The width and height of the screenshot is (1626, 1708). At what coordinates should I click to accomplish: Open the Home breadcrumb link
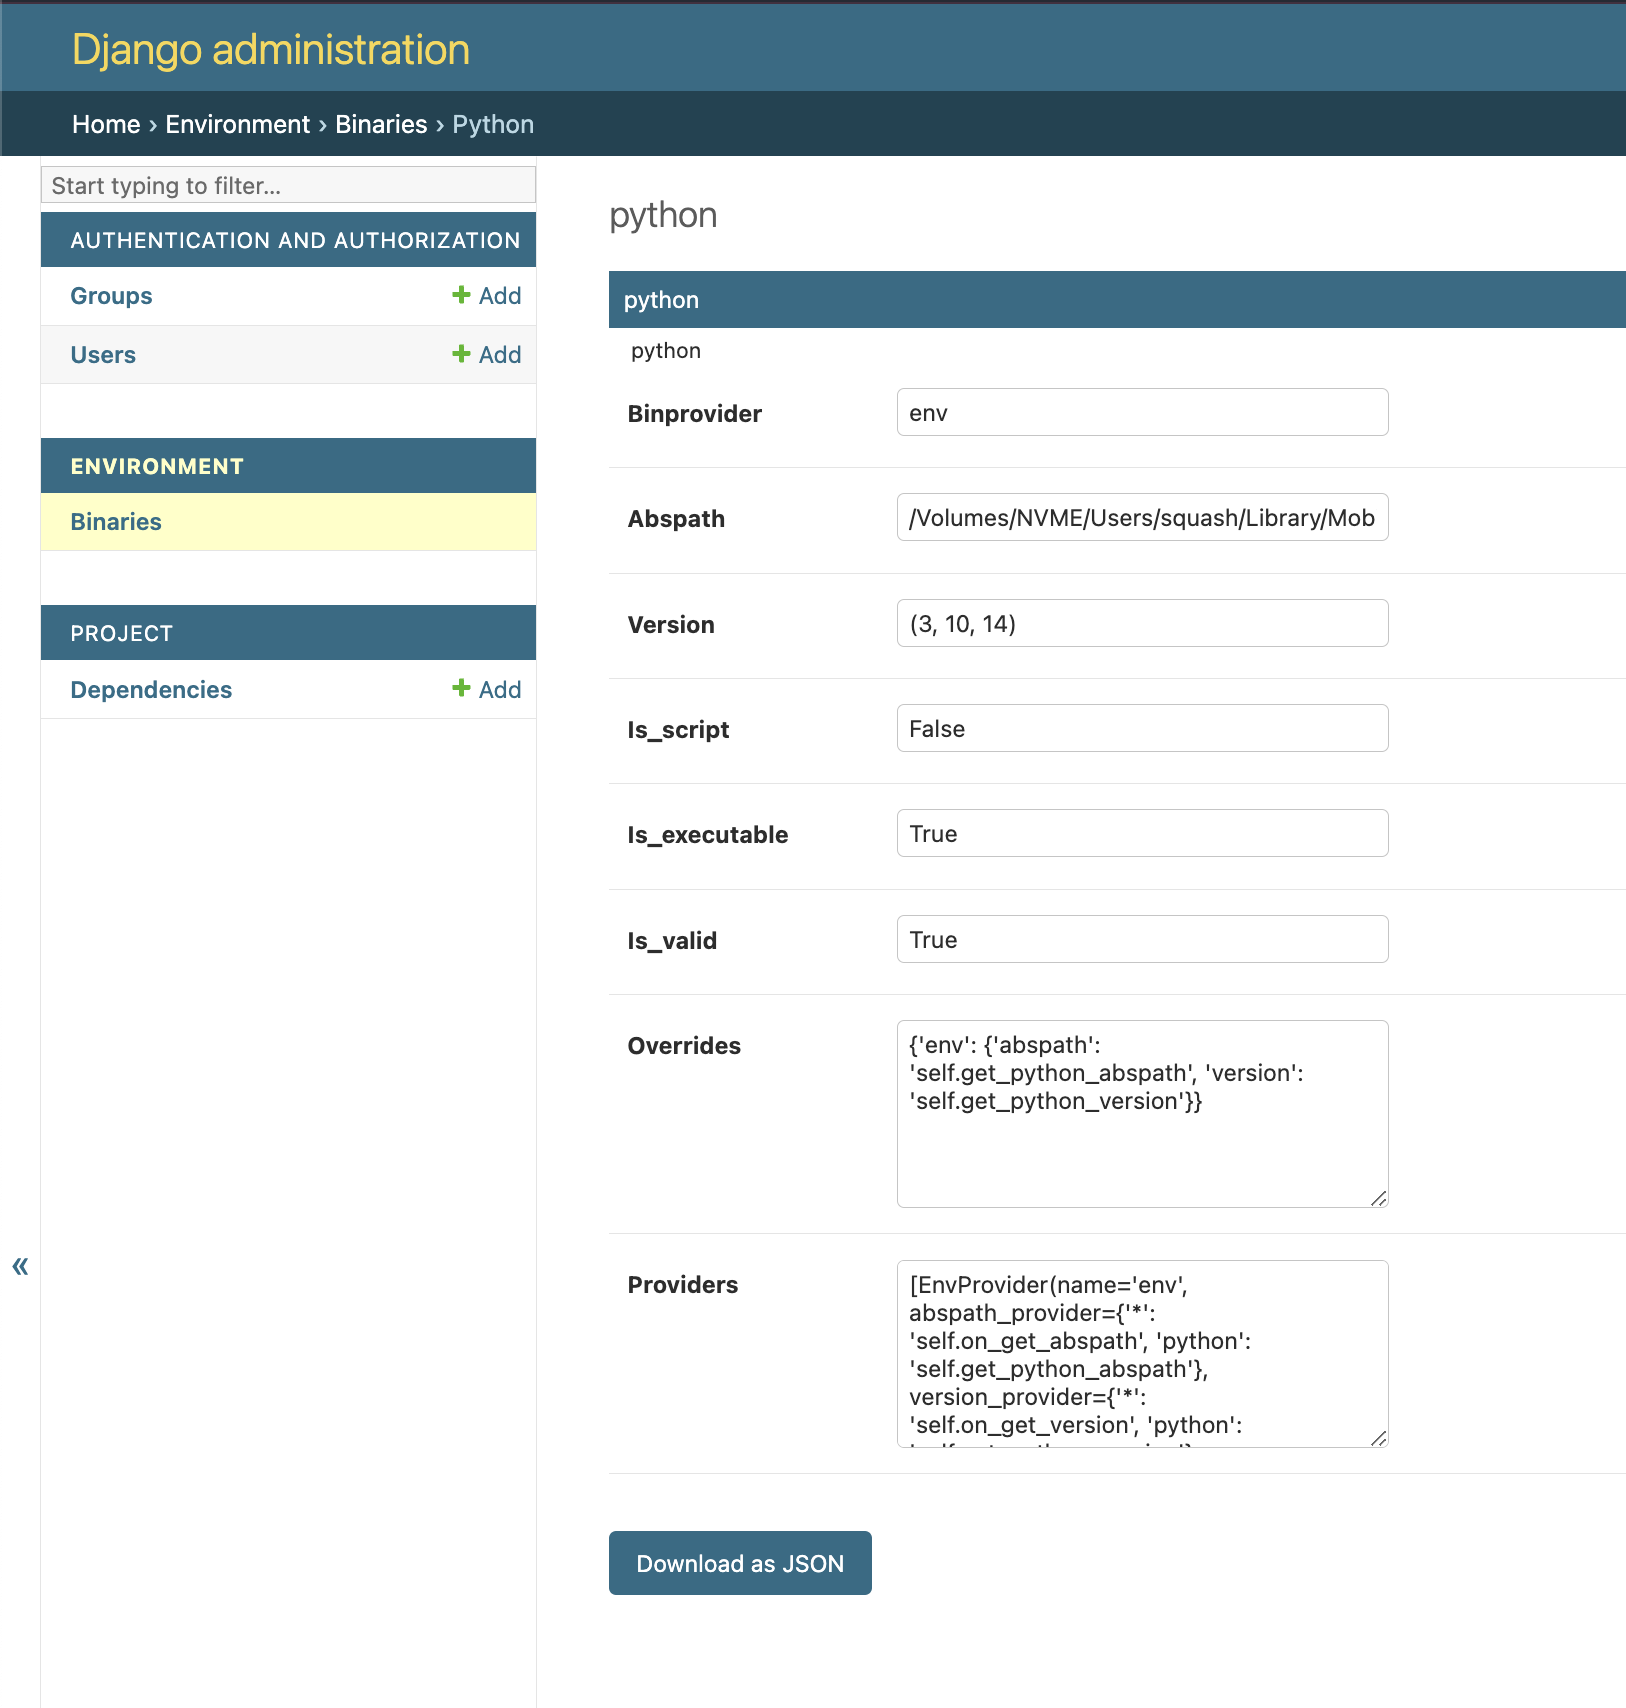(106, 124)
